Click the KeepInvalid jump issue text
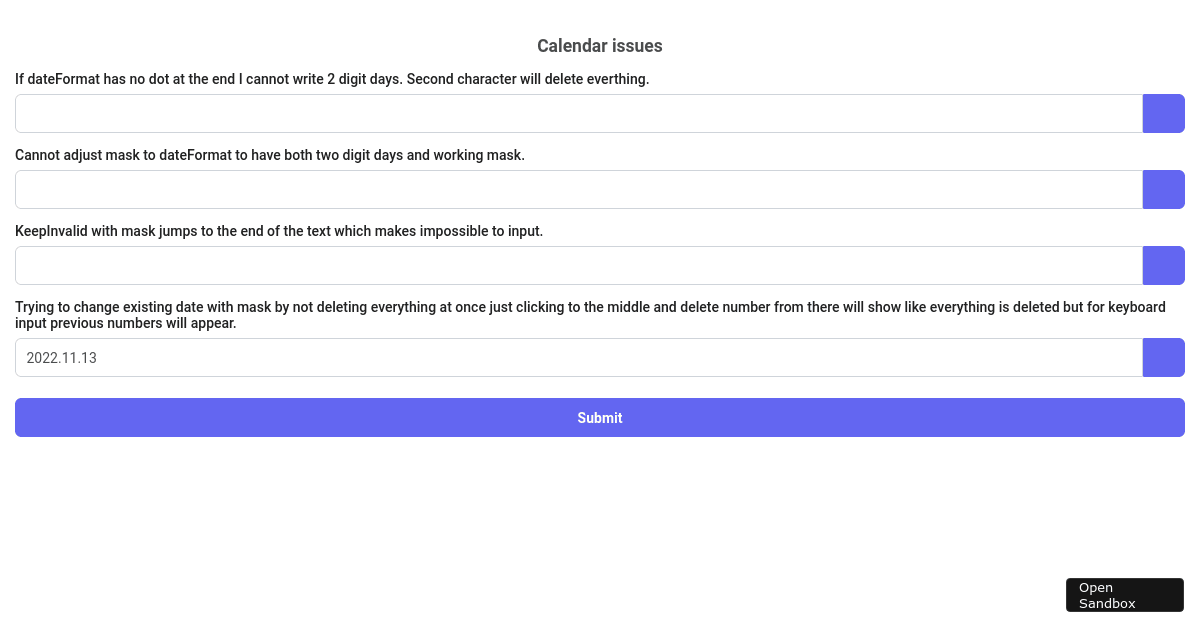Image resolution: width=1200 pixels, height=630 pixels. click(278, 231)
